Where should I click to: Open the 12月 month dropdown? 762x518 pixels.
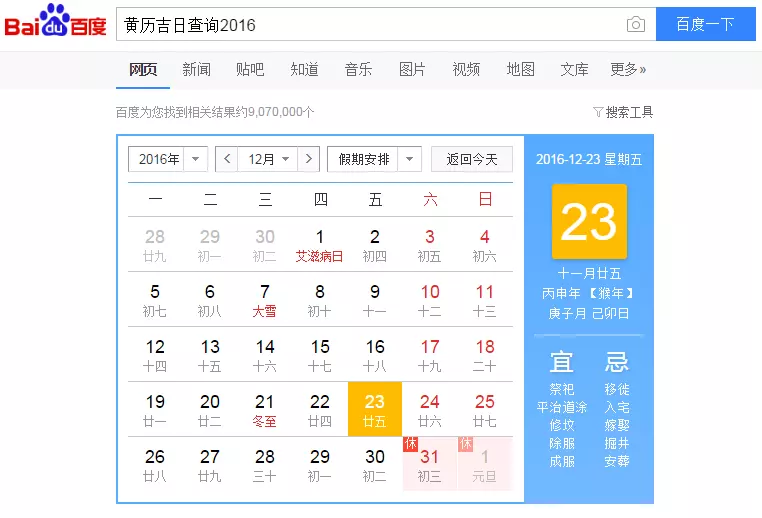[268, 159]
